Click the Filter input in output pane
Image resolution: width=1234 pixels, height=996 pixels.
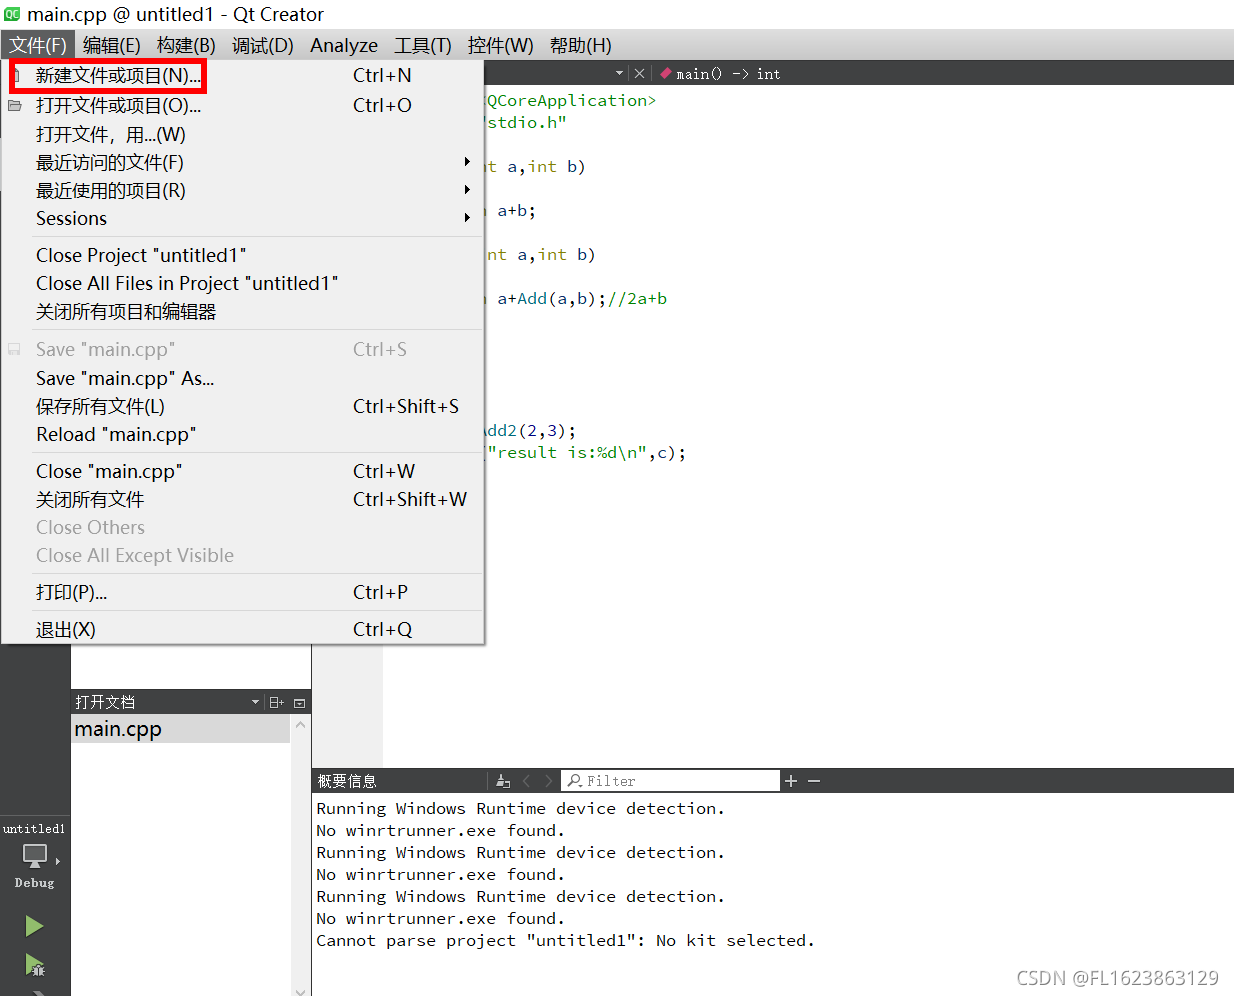click(x=671, y=781)
